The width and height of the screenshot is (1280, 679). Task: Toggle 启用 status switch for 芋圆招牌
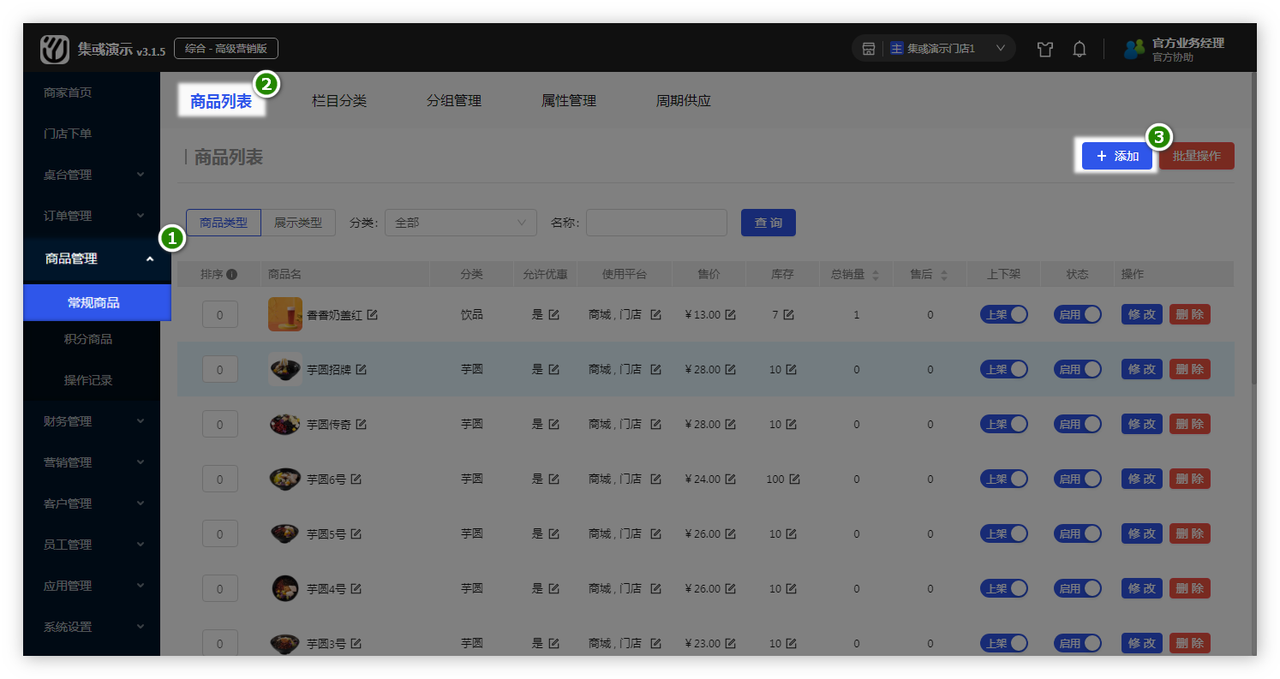tap(1078, 369)
